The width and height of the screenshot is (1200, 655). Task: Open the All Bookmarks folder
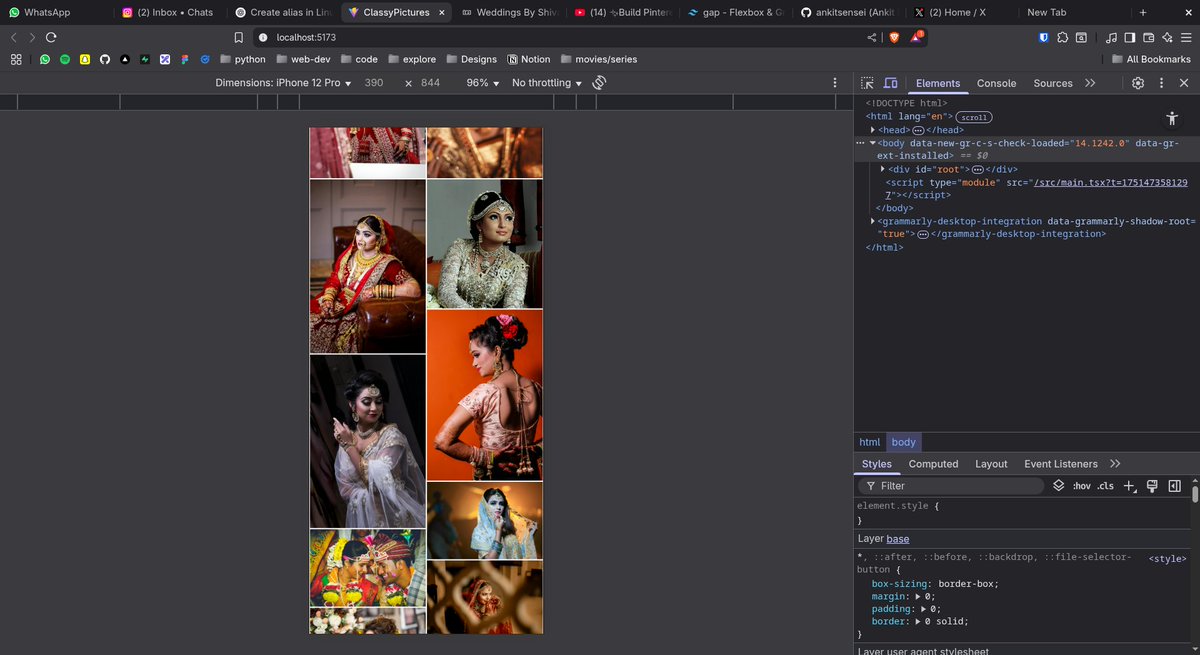(x=1151, y=59)
